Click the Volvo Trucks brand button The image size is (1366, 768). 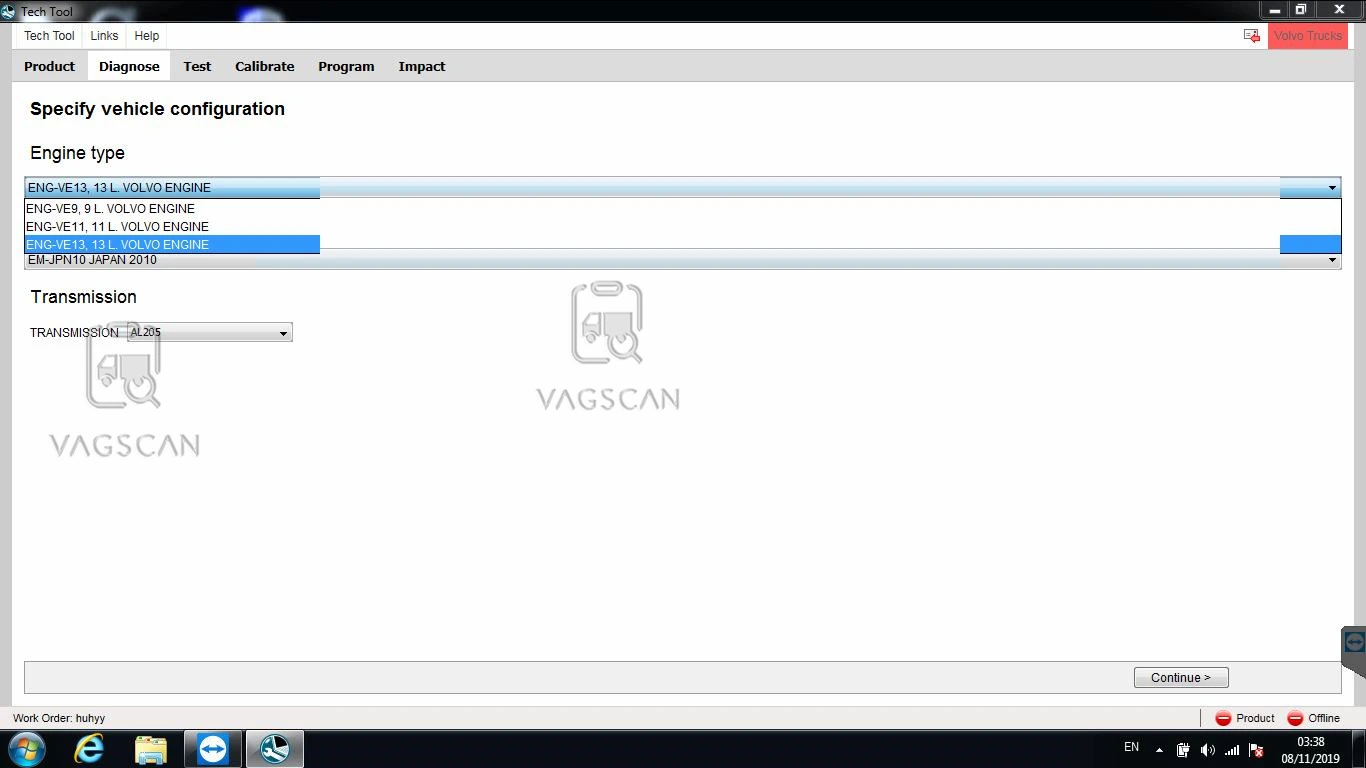click(1308, 36)
